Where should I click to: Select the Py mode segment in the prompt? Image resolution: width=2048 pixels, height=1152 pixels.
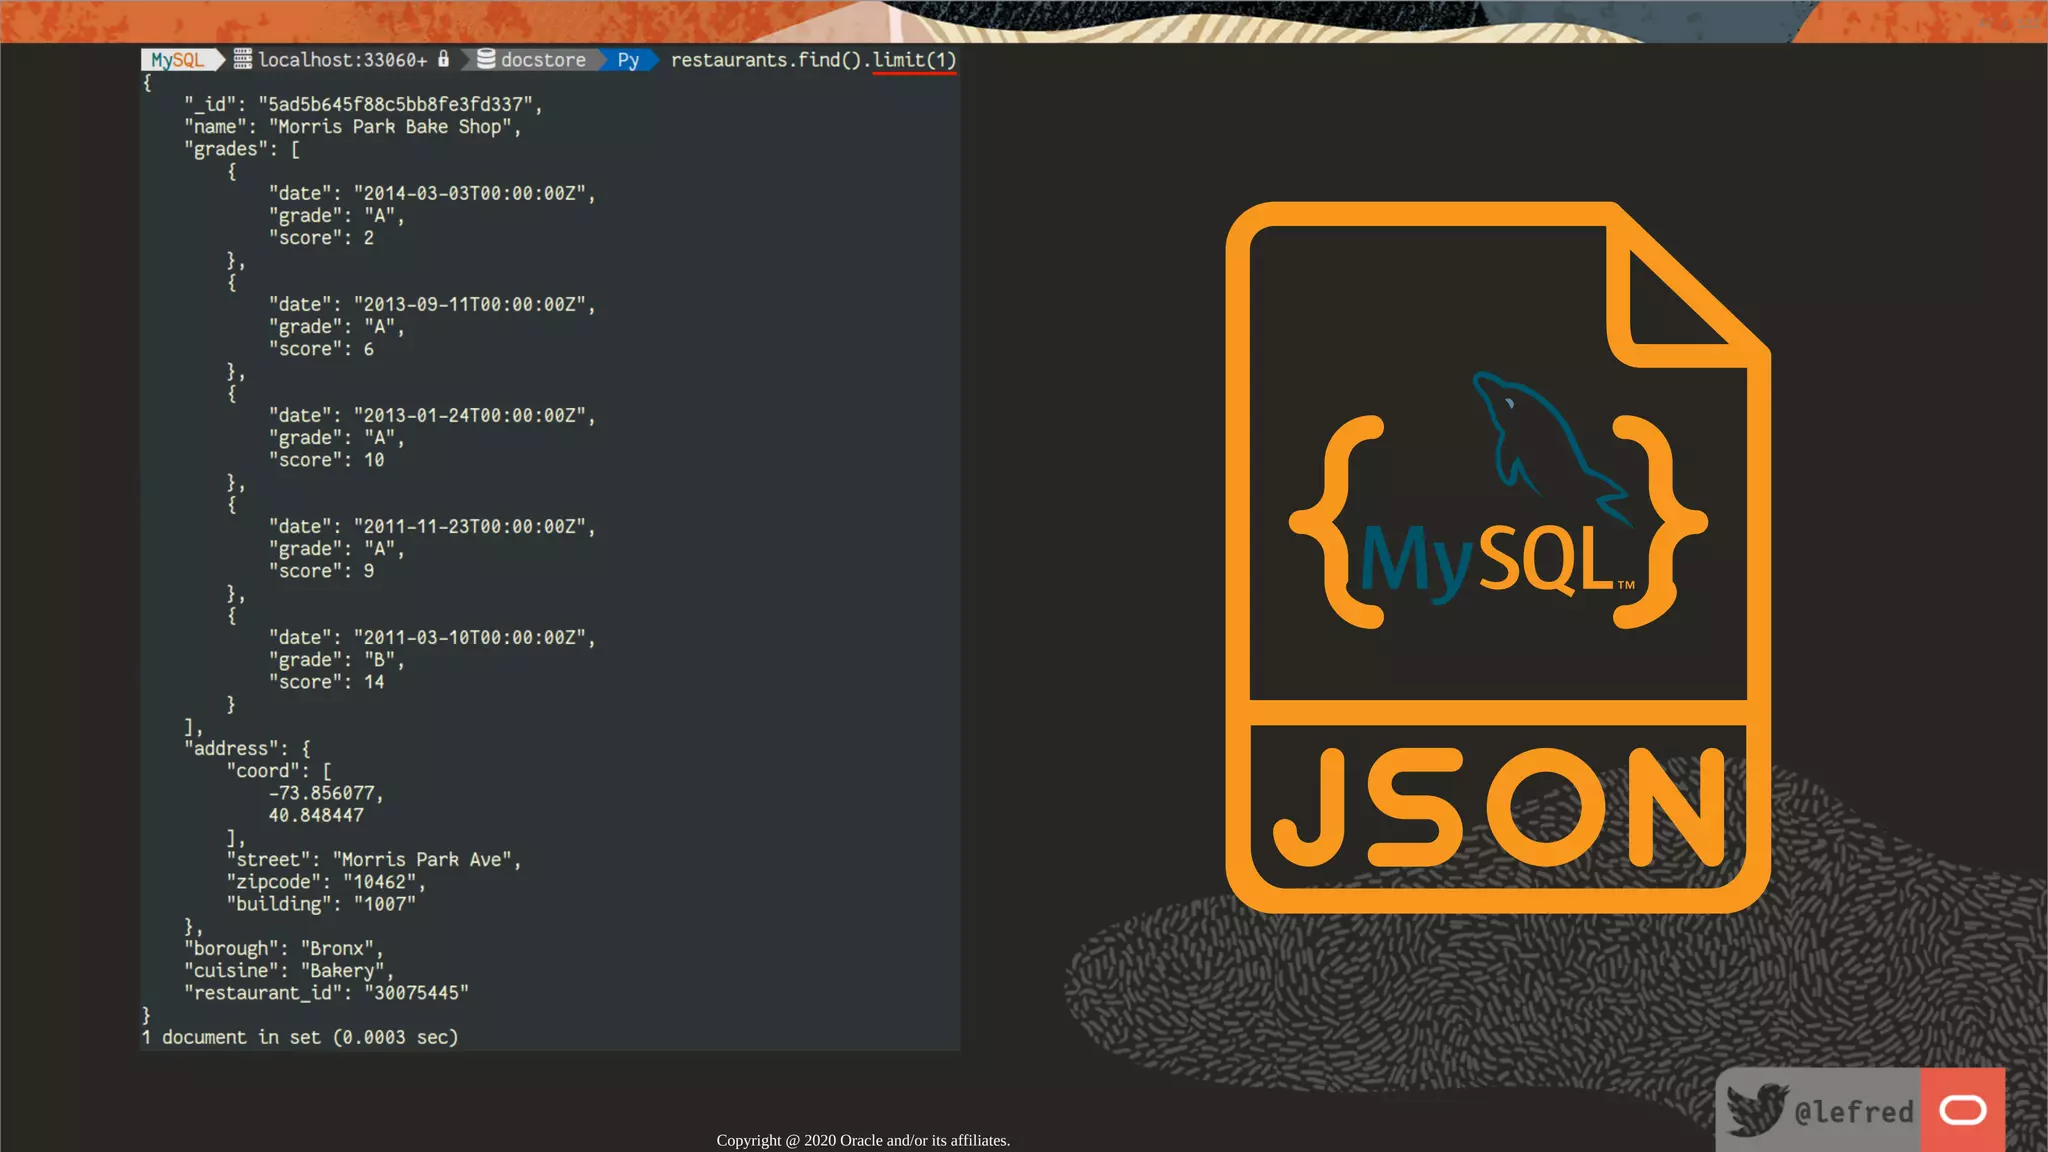click(x=628, y=60)
